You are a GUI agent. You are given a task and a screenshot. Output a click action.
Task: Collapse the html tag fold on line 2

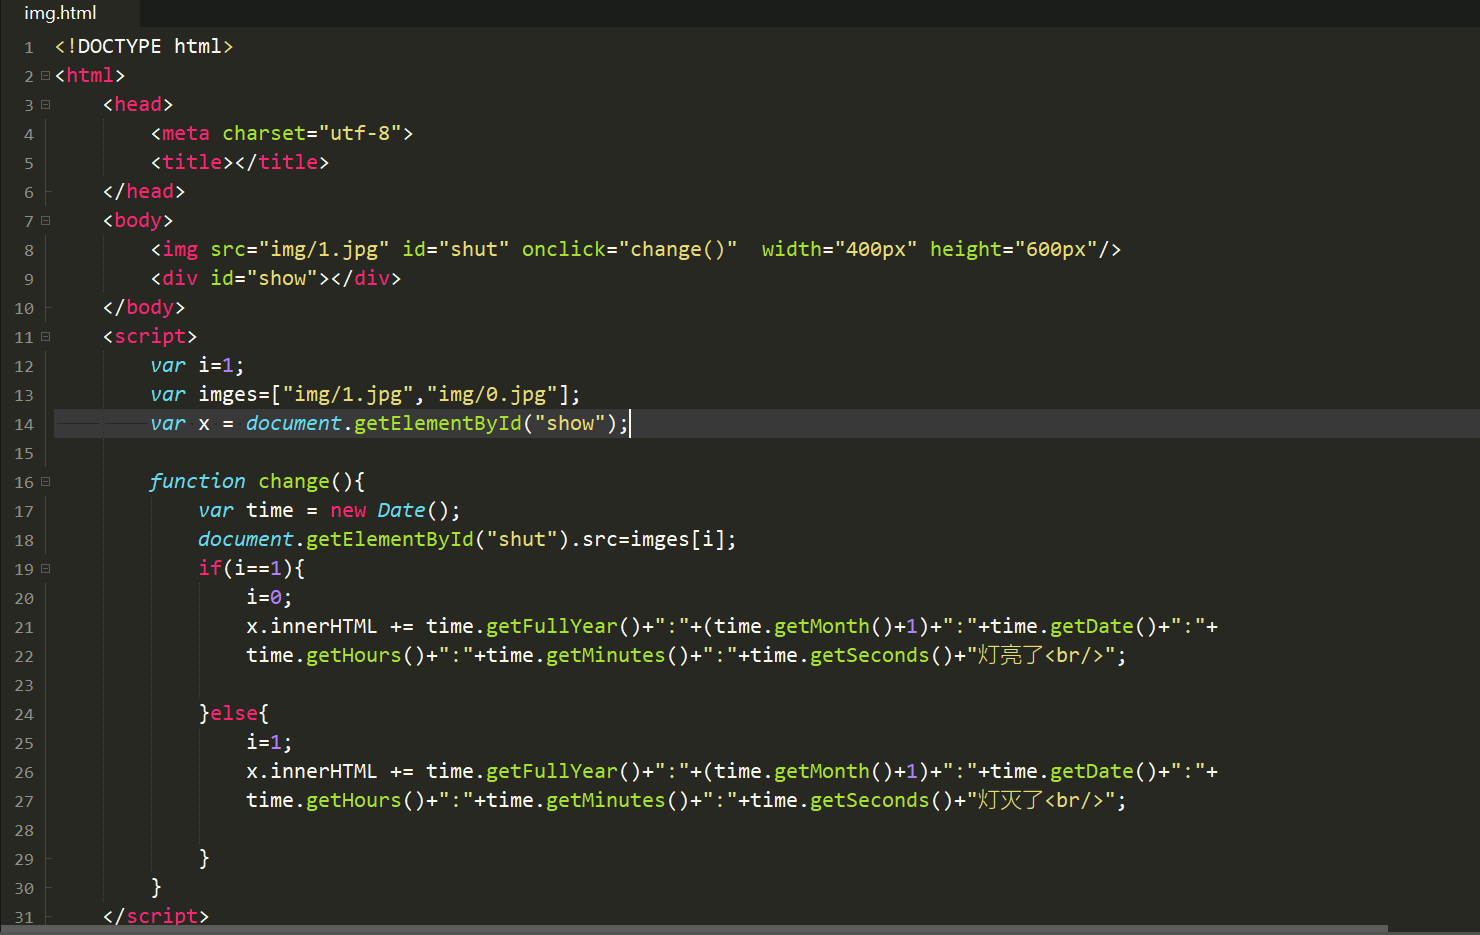coord(45,75)
